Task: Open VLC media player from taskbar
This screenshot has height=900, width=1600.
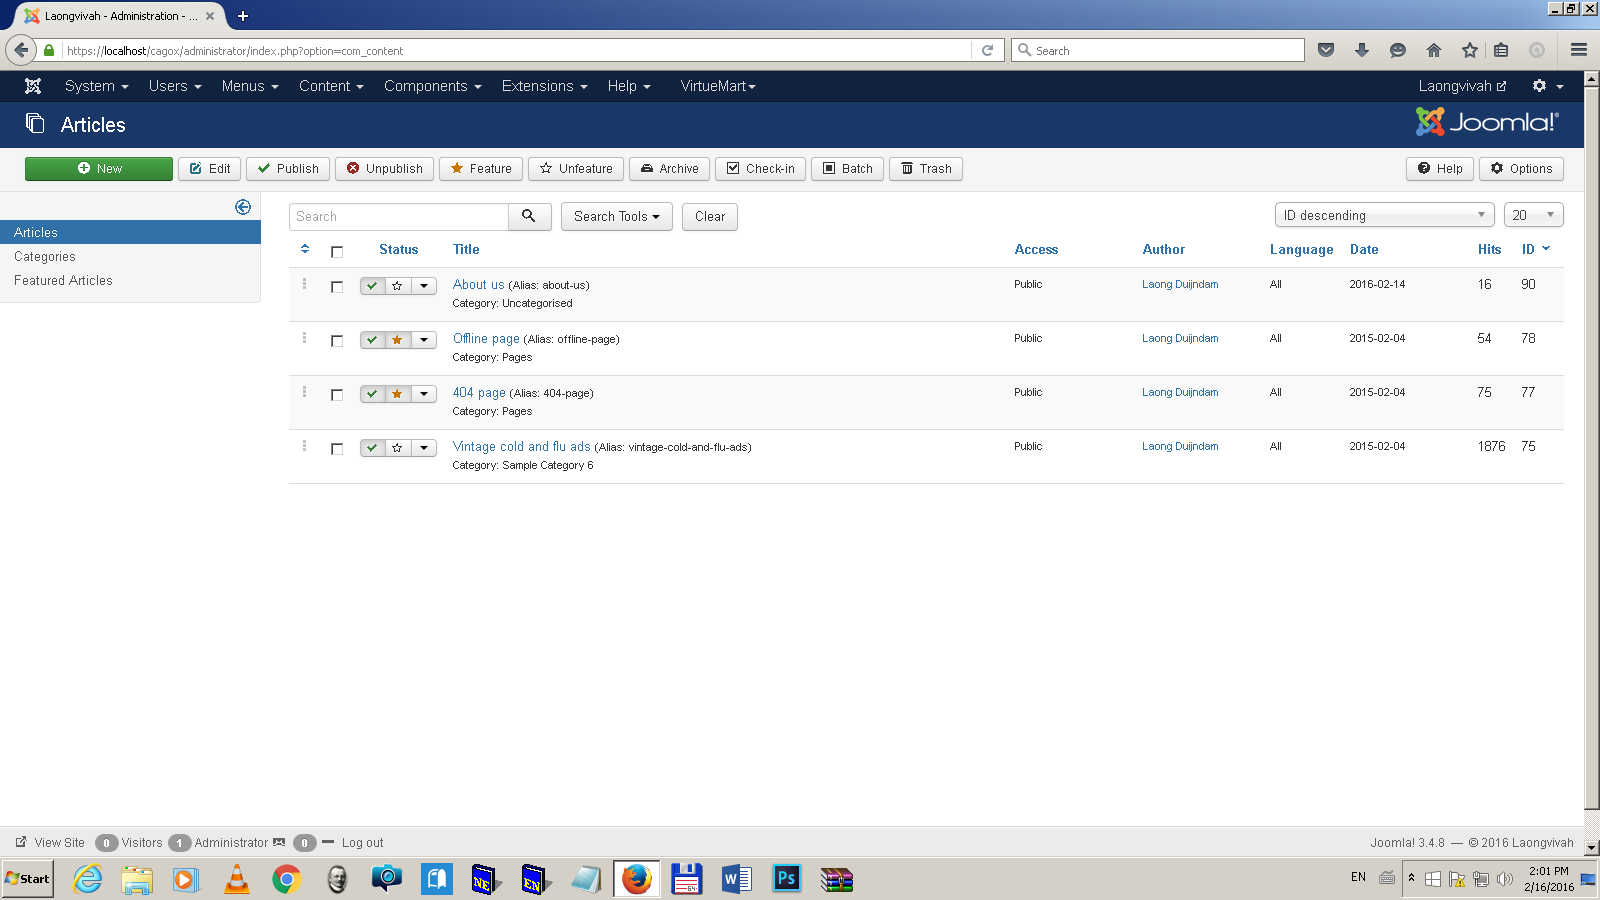Action: pyautogui.click(x=237, y=880)
